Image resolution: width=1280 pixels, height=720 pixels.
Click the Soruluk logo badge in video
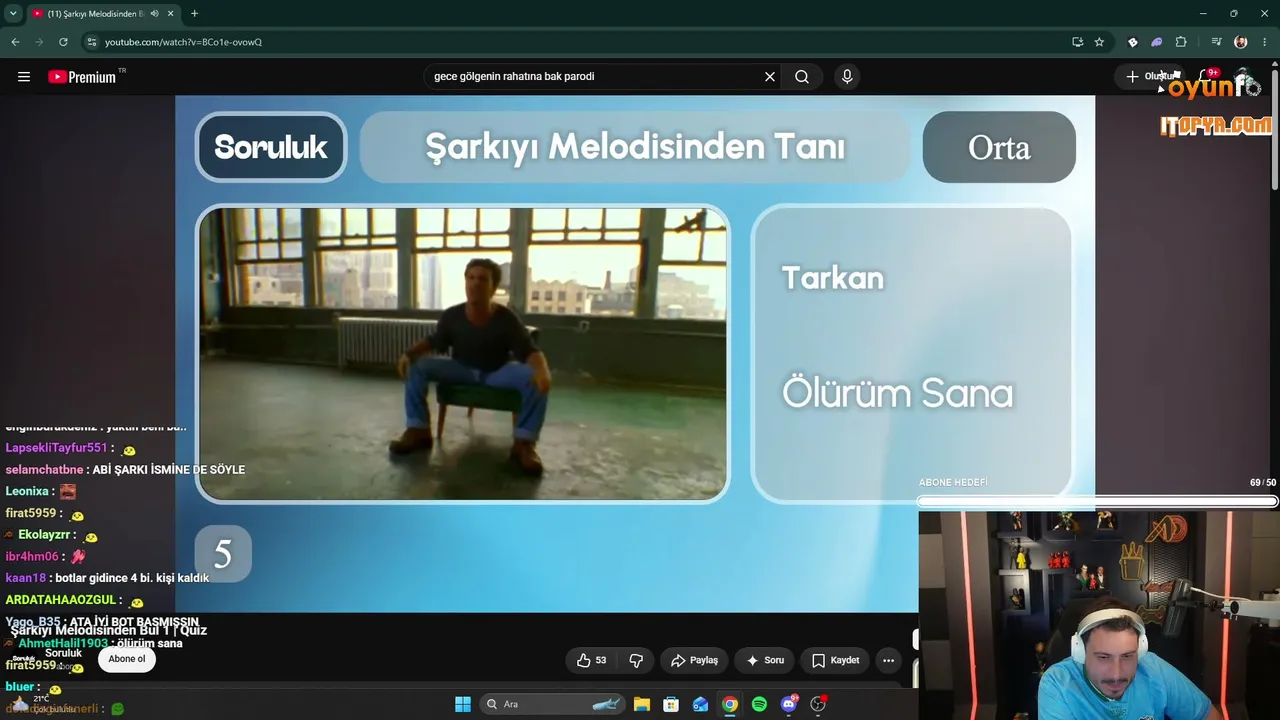271,147
